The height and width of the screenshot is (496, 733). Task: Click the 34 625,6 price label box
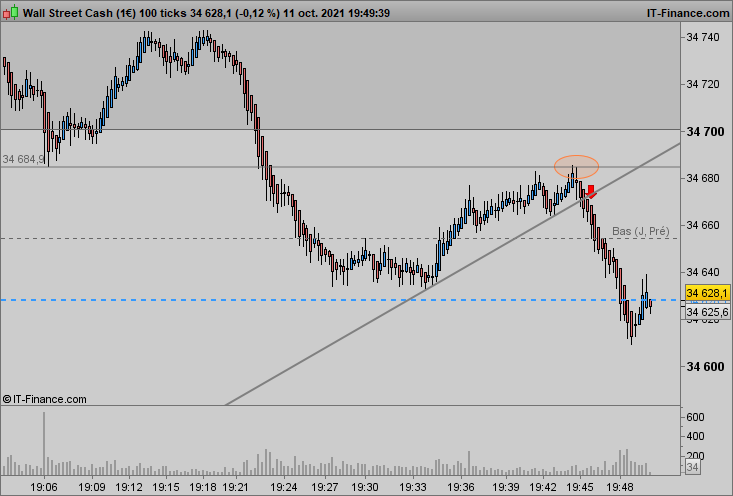(x=707, y=312)
